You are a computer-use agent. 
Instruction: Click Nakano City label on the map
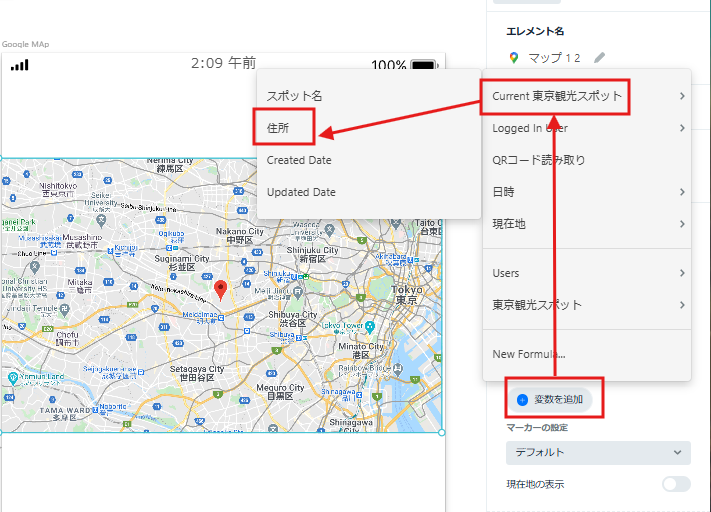[240, 235]
